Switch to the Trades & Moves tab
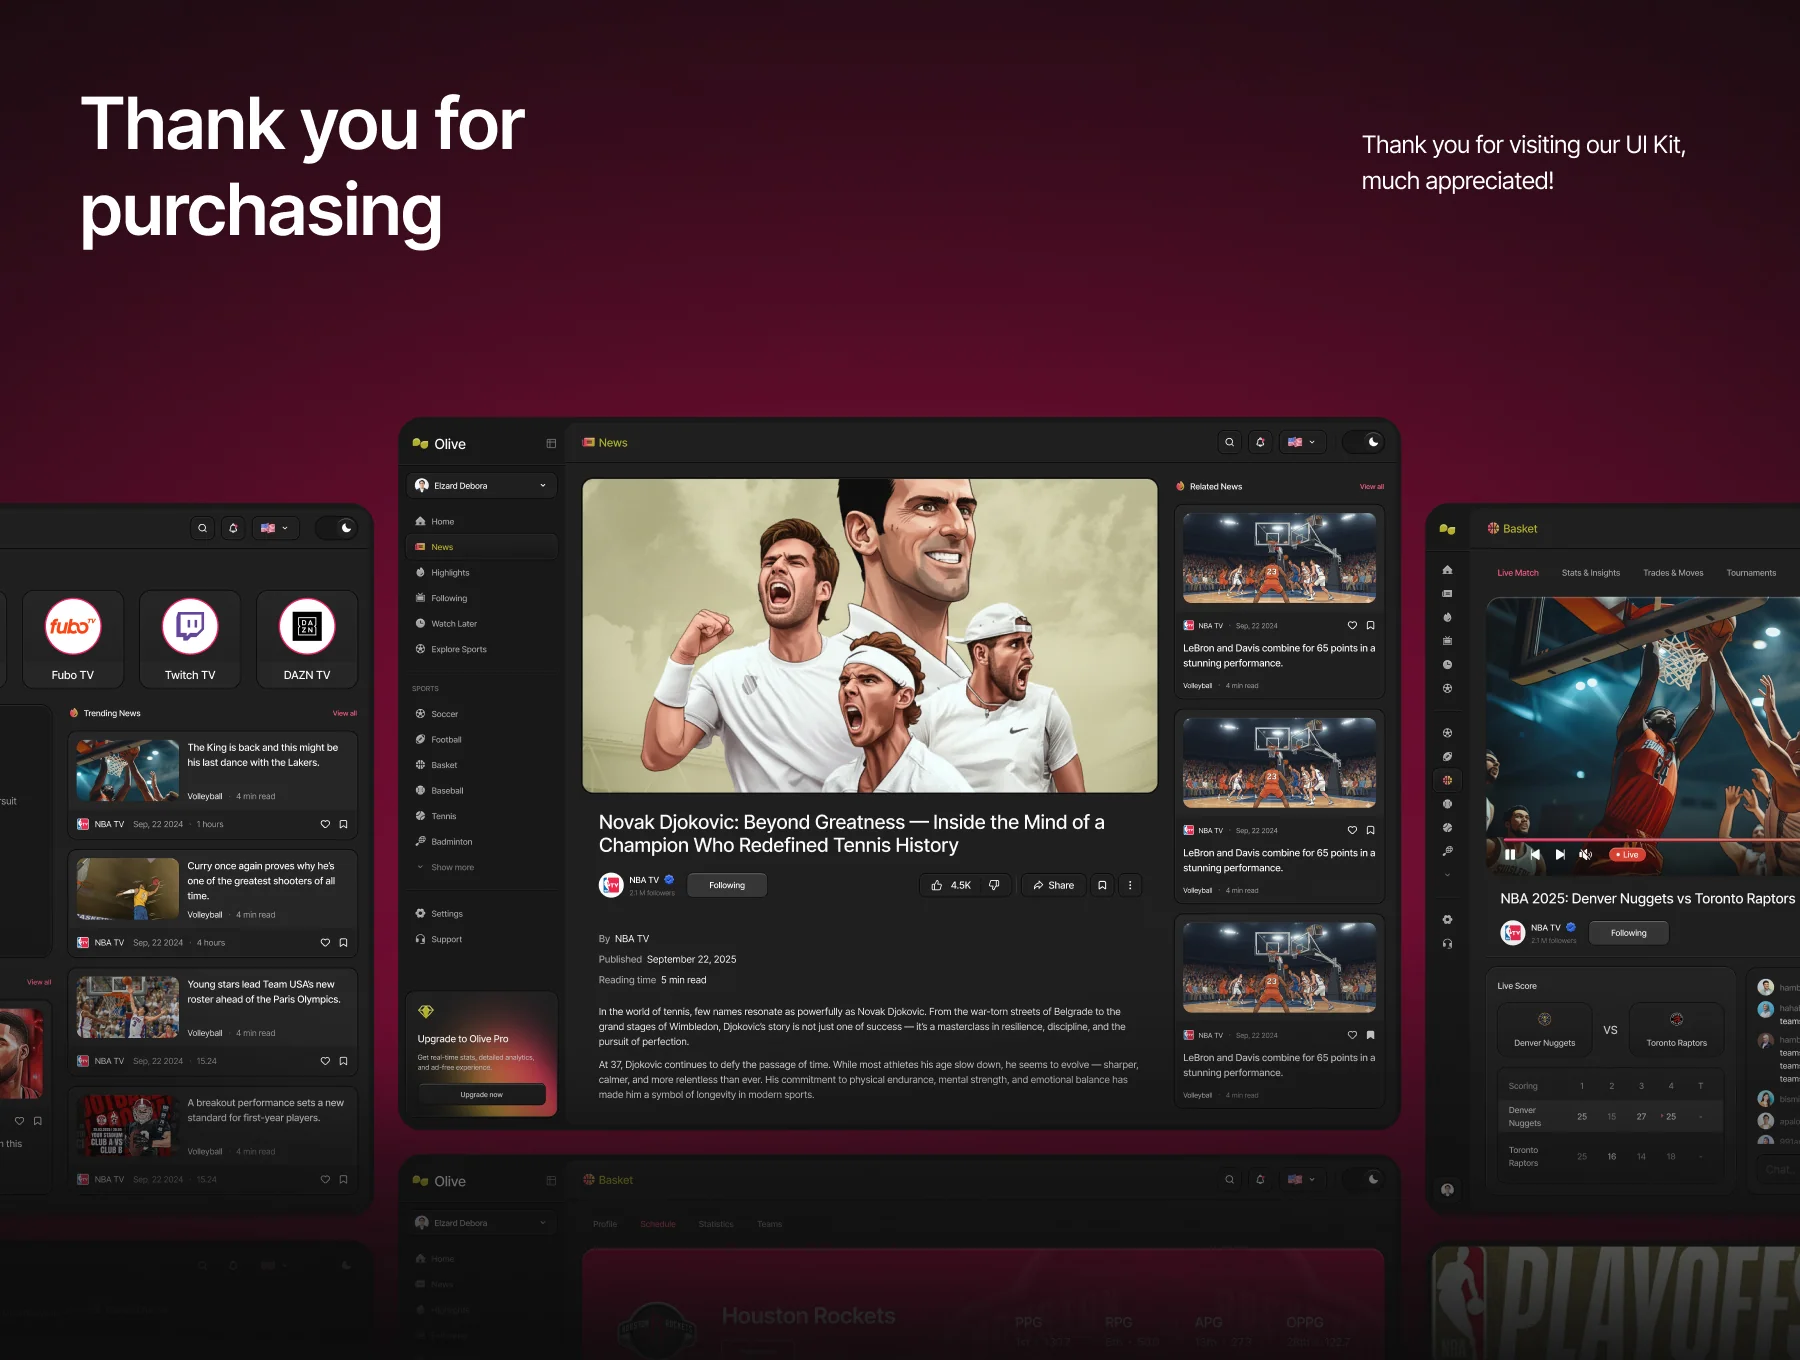 pos(1673,573)
